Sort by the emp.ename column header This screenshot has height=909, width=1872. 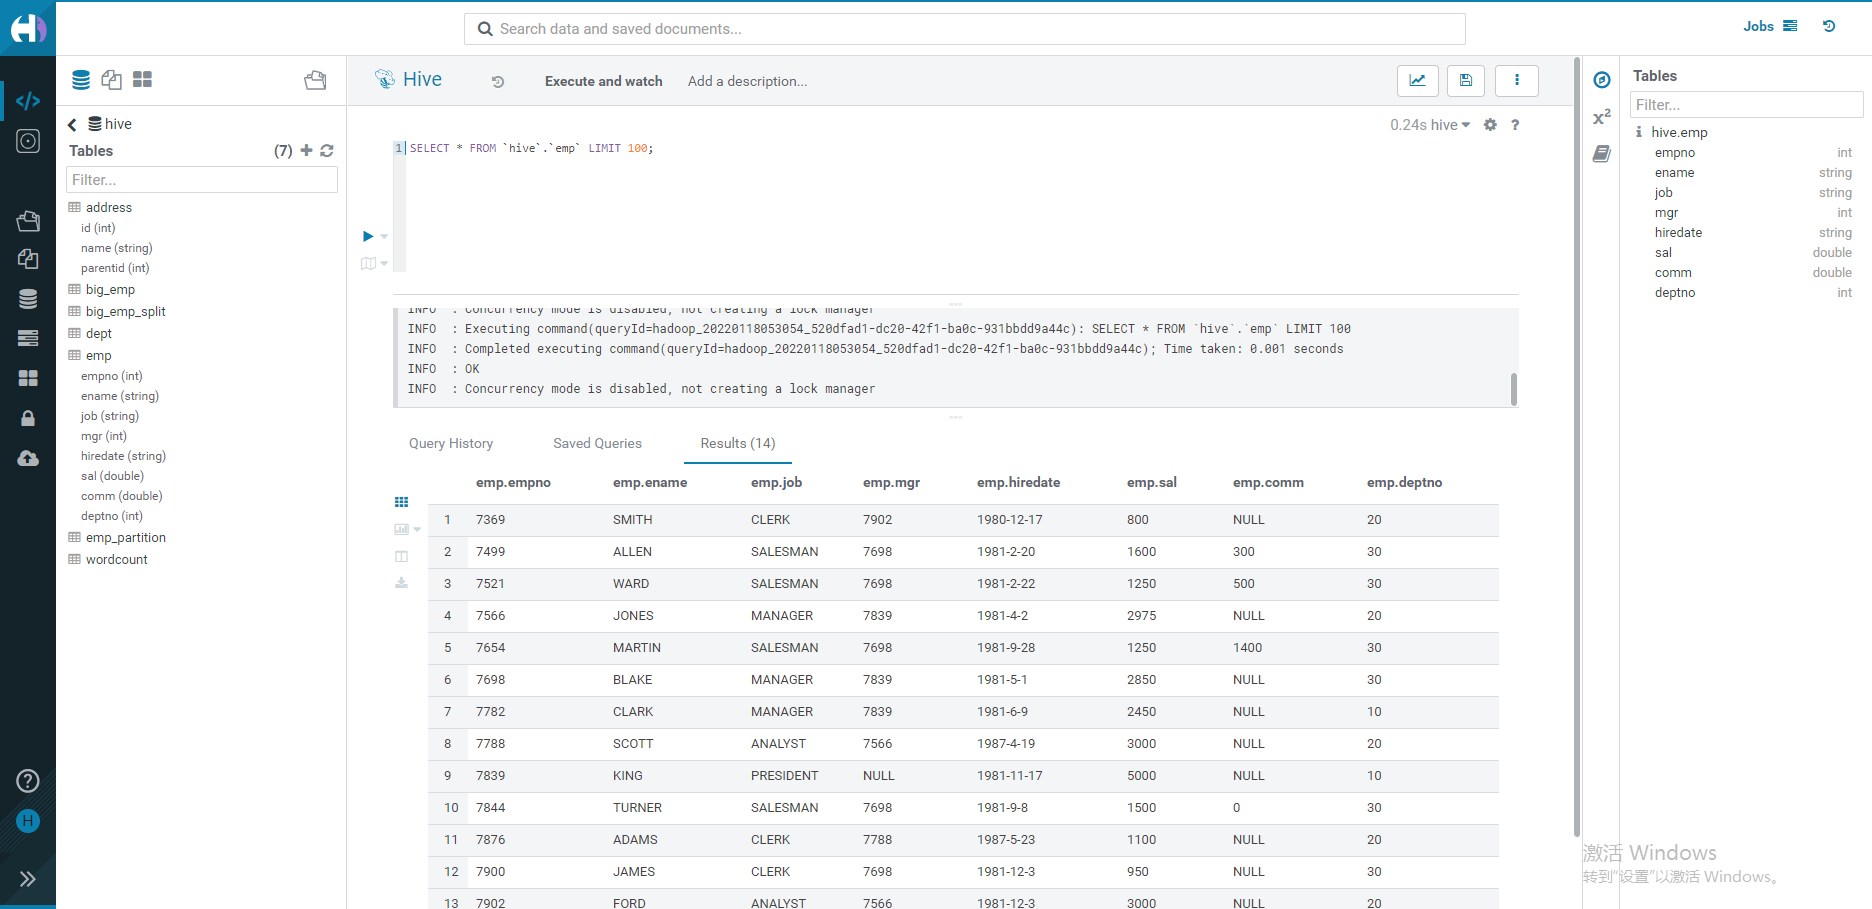point(650,482)
